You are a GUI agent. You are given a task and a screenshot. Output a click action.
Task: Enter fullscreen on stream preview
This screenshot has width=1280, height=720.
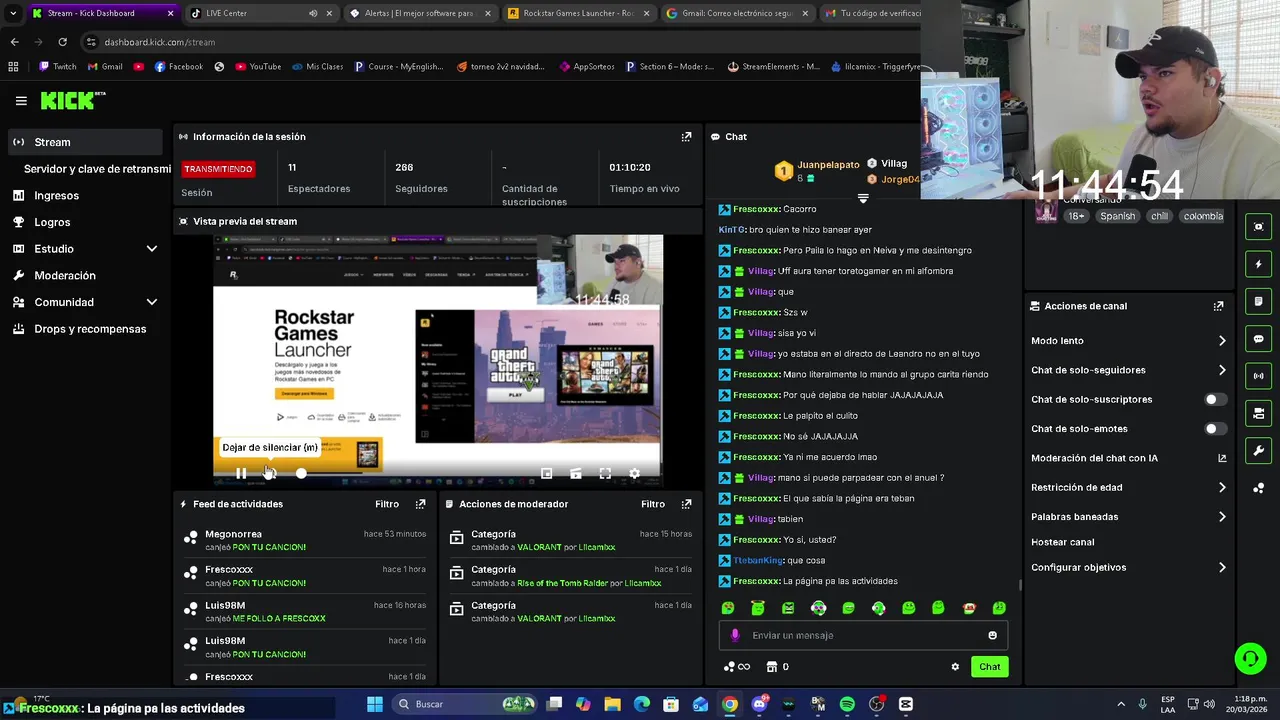605,473
